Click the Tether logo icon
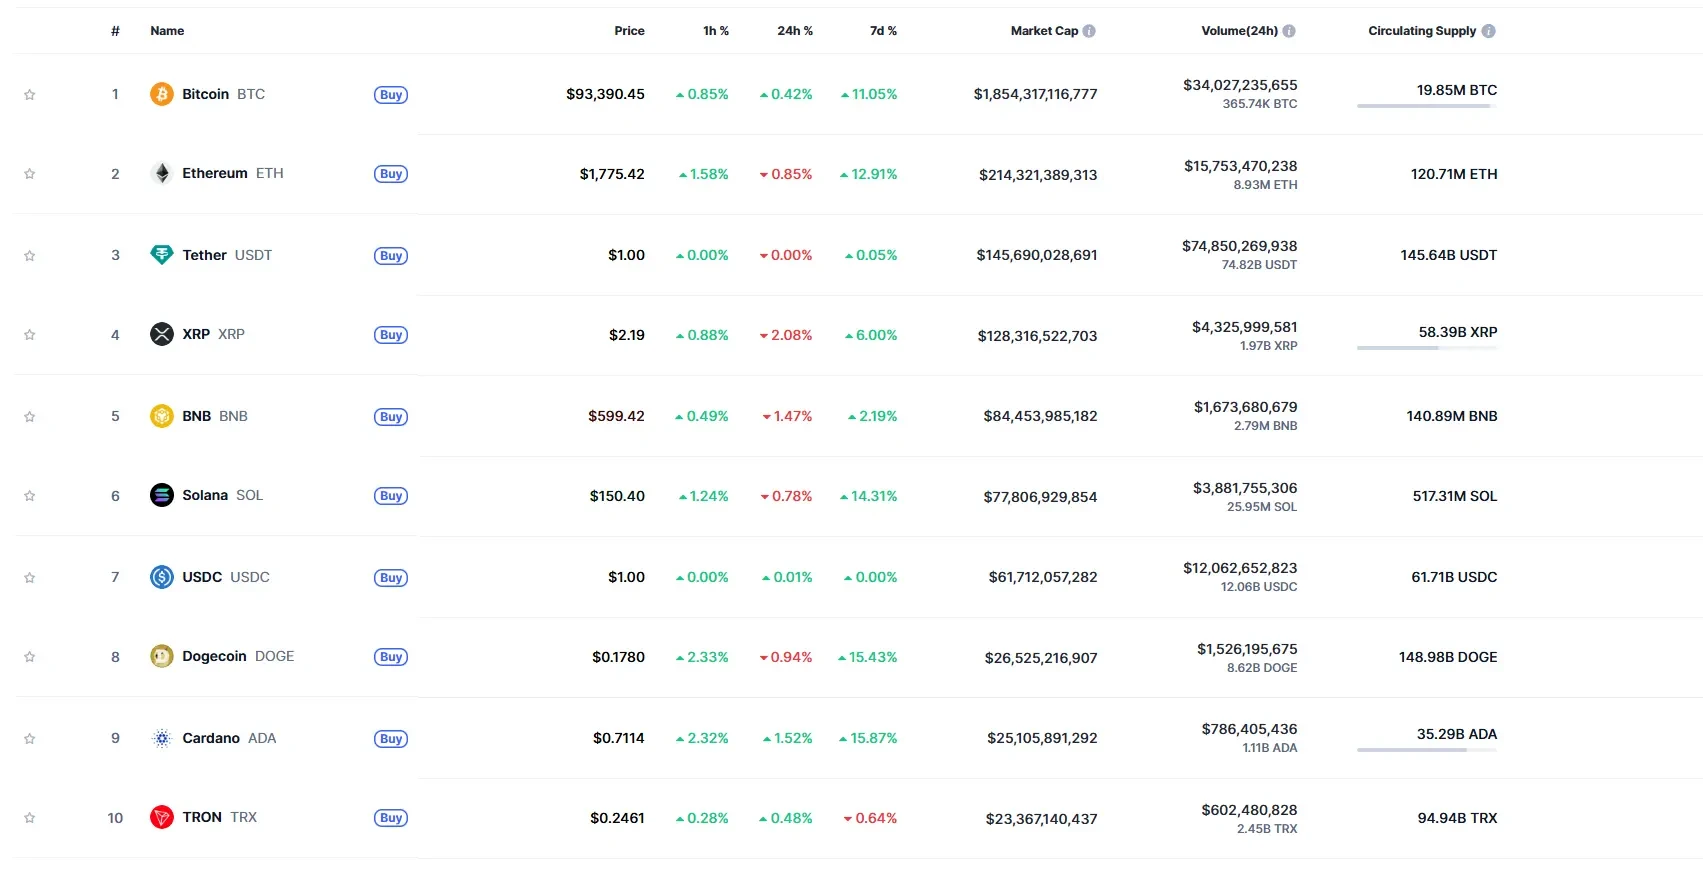 click(161, 255)
